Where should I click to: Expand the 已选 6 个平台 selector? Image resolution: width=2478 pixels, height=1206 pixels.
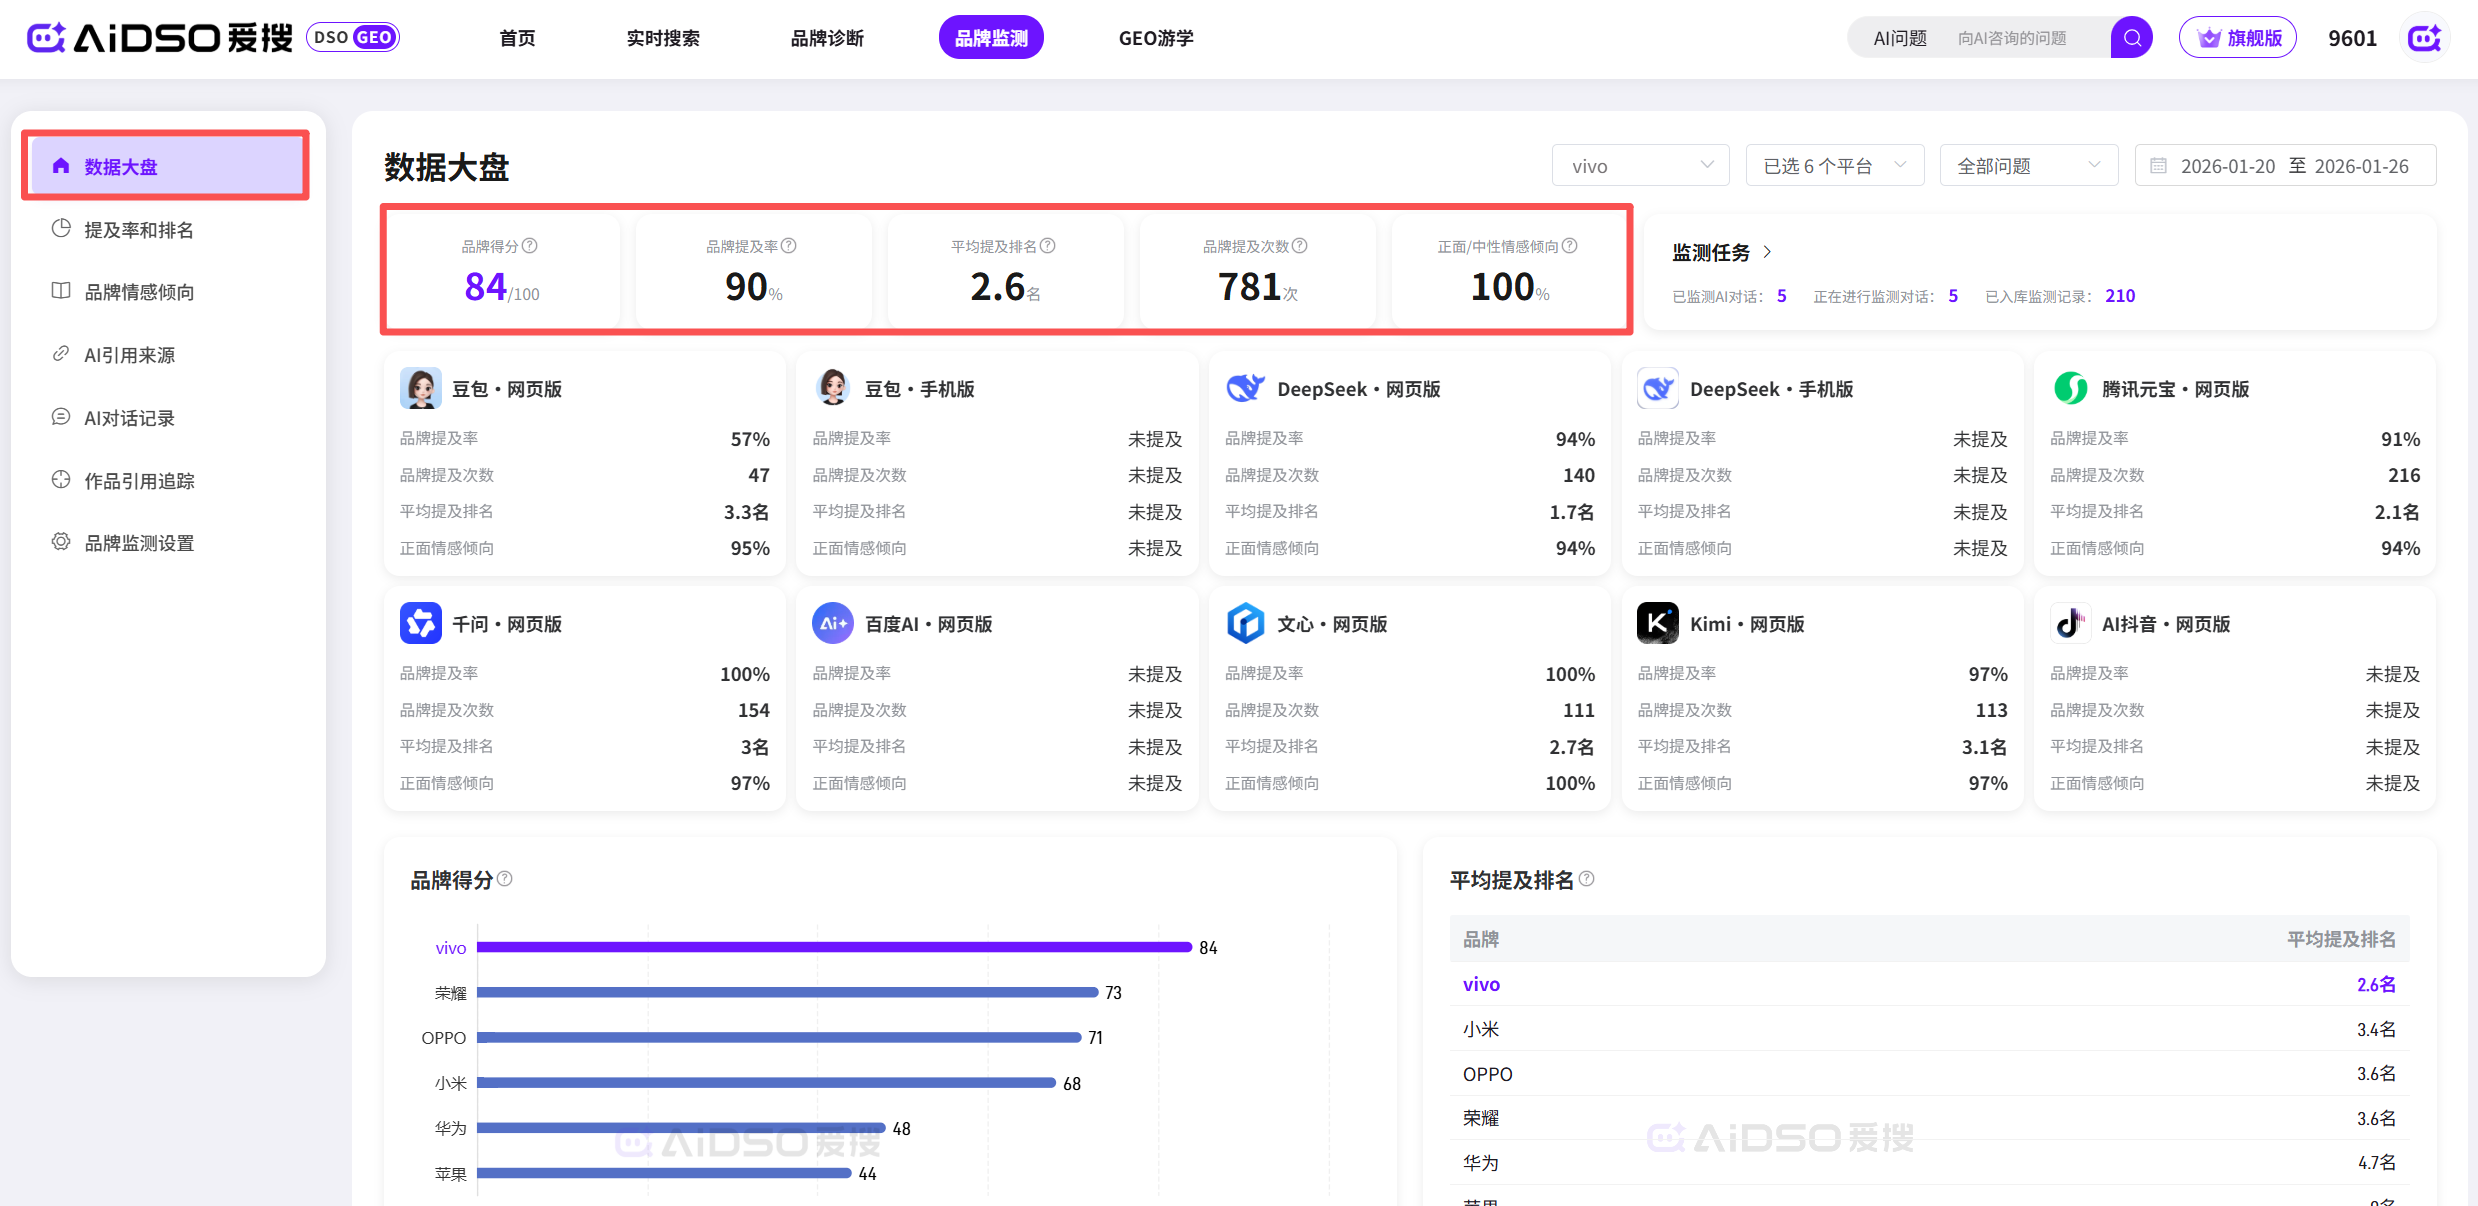(x=1834, y=166)
